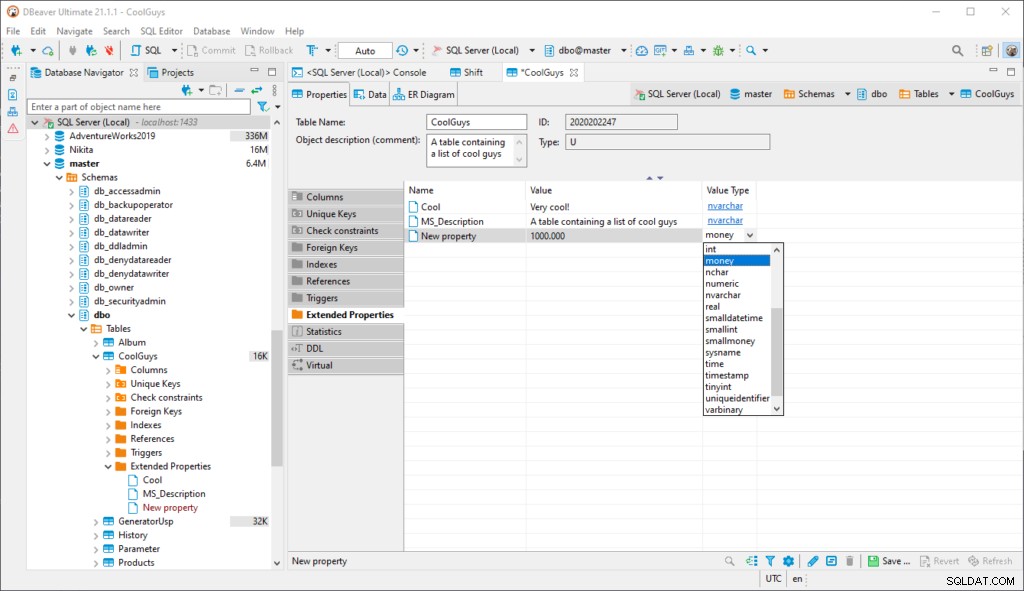Open the perspective switcher icon
Screen dimensions: 1024x591
tap(987, 50)
